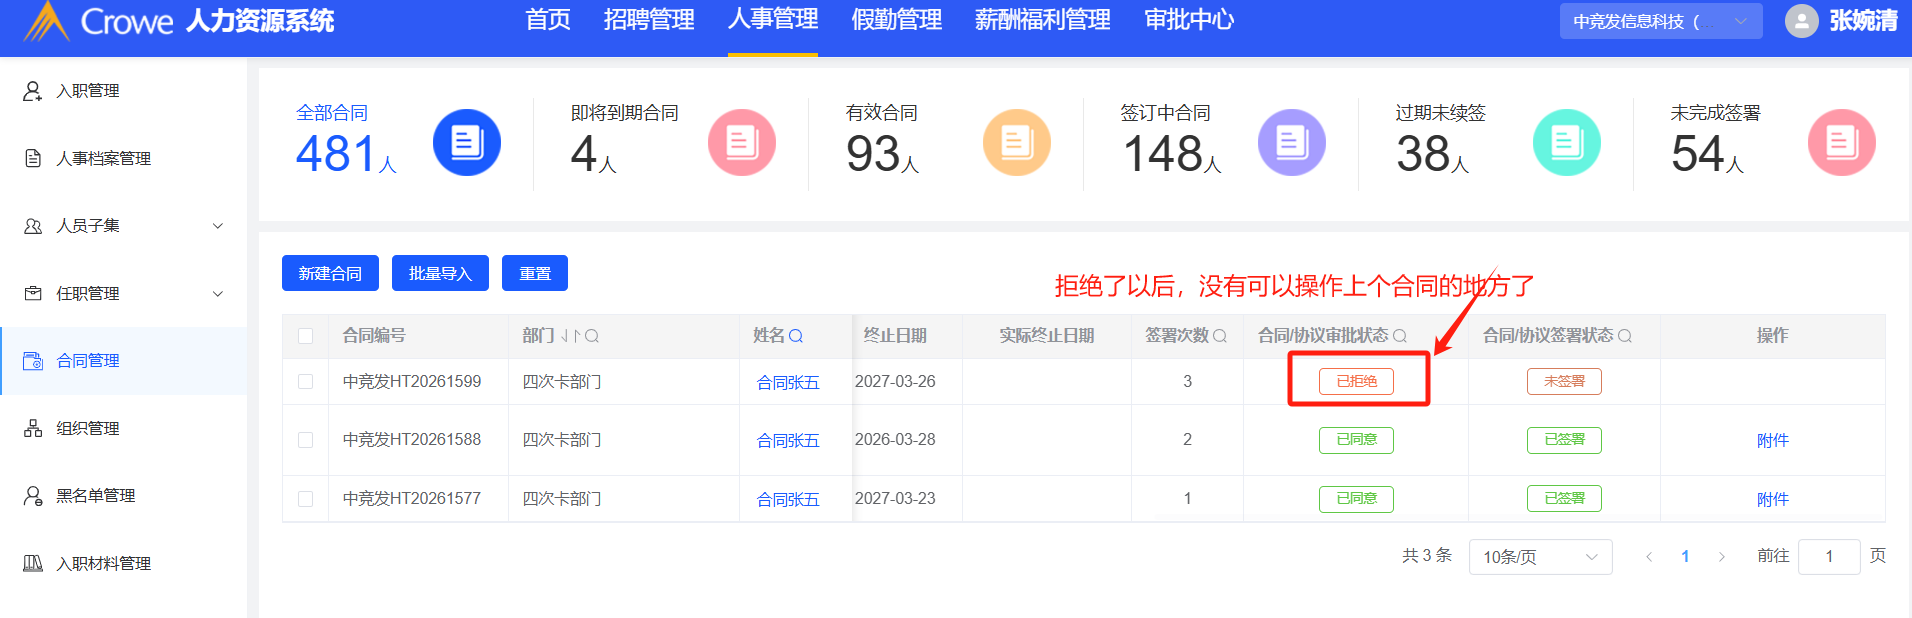1912x618 pixels.
Task: Click the 已拒绝 status tag
Action: tap(1356, 381)
